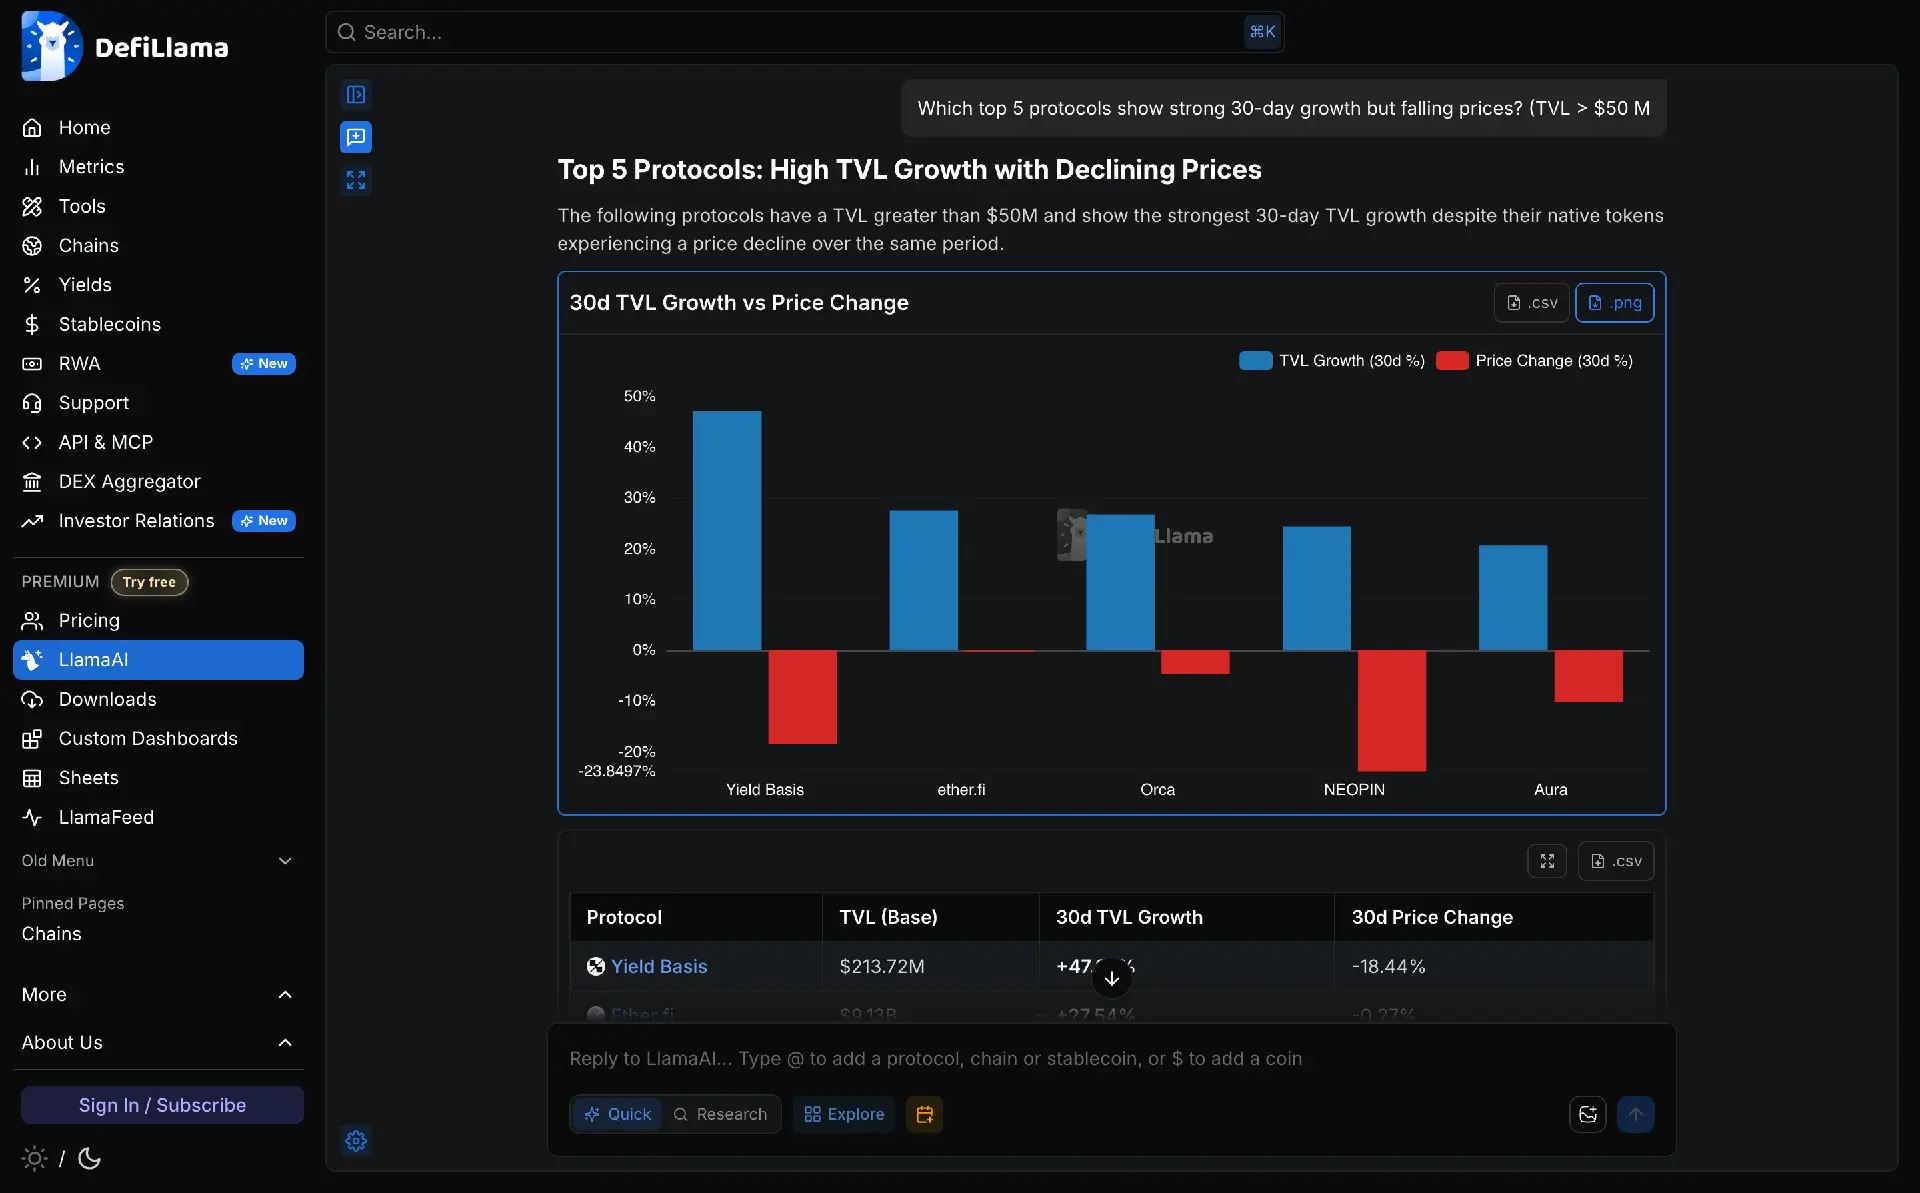
Task: Click the orange calendar icon button
Action: (x=925, y=1115)
